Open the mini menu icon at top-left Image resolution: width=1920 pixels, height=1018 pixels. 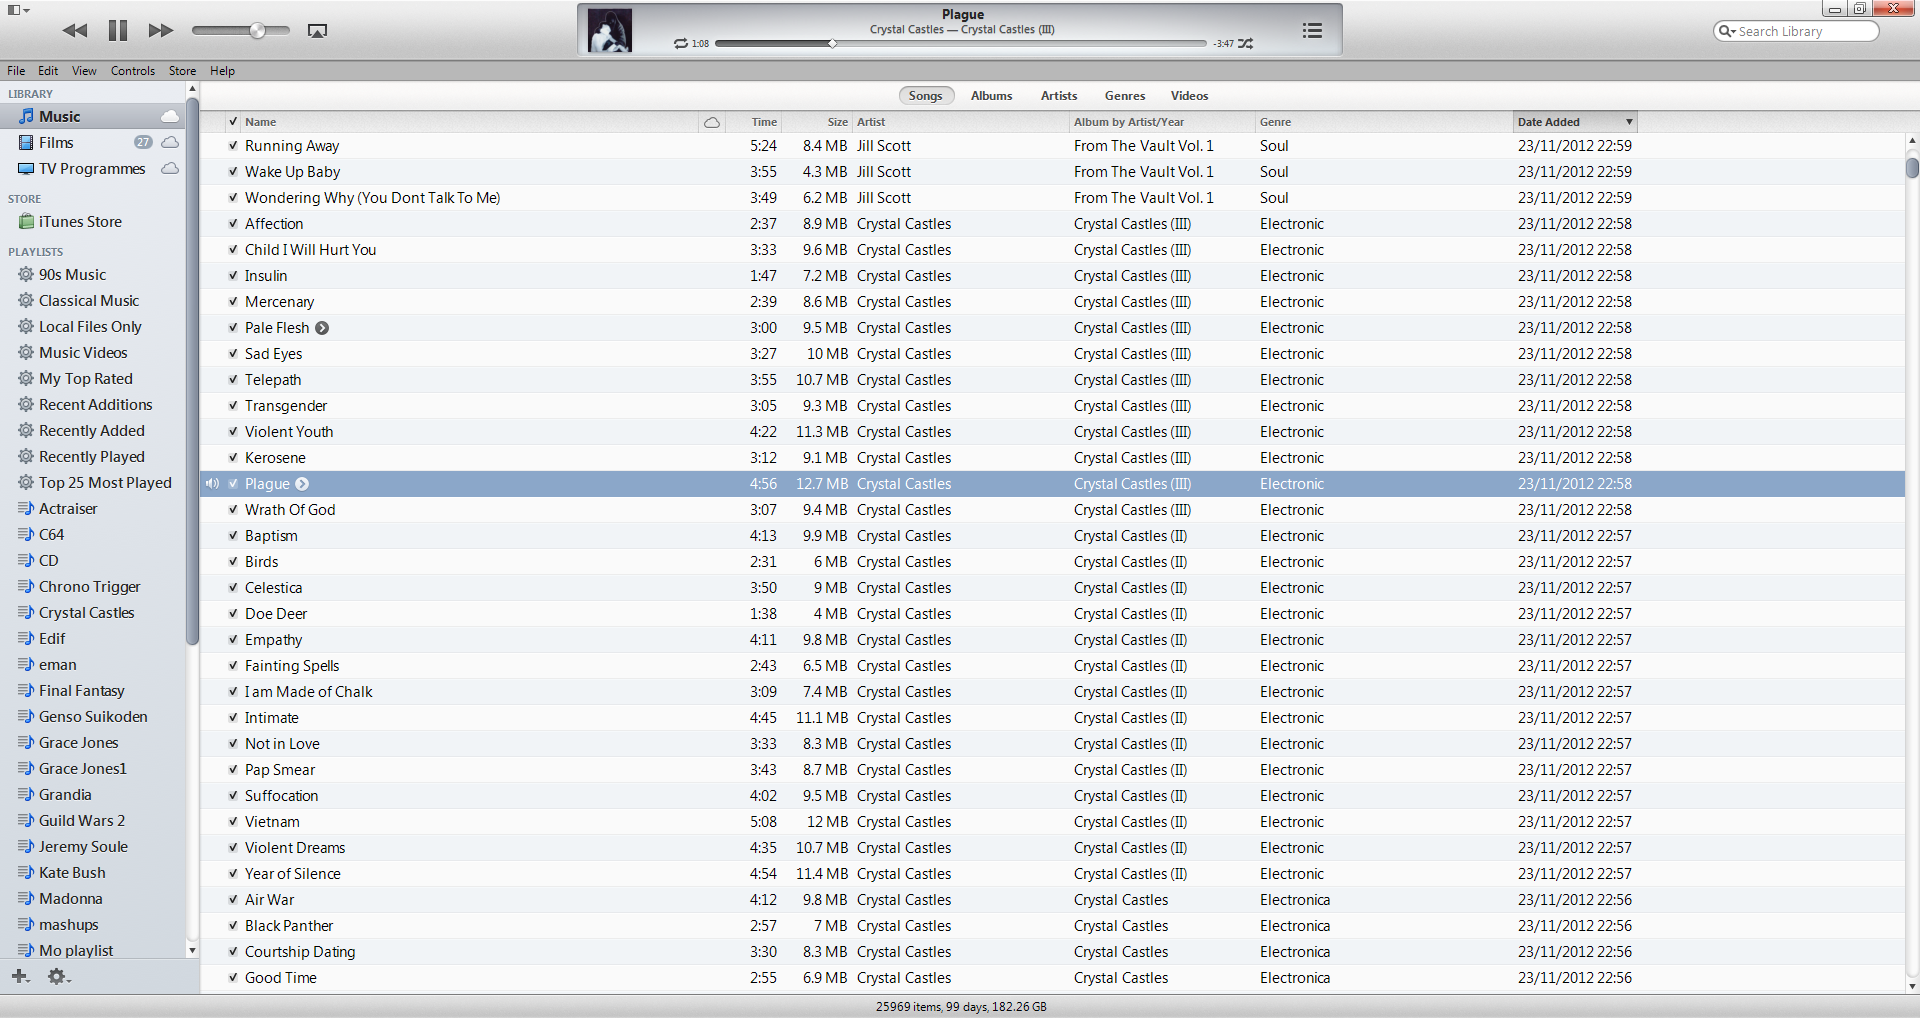click(x=18, y=10)
